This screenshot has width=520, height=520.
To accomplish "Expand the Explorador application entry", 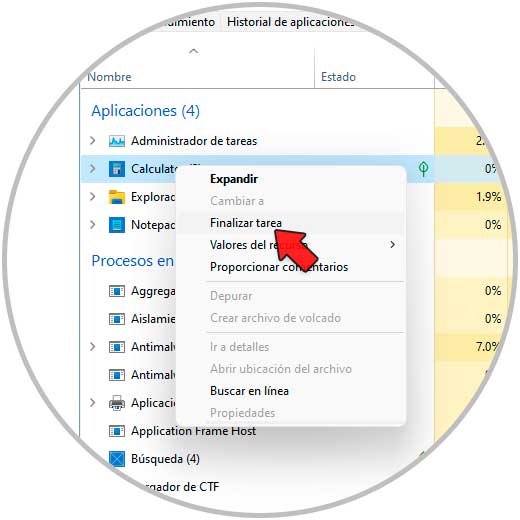I will 92,197.
